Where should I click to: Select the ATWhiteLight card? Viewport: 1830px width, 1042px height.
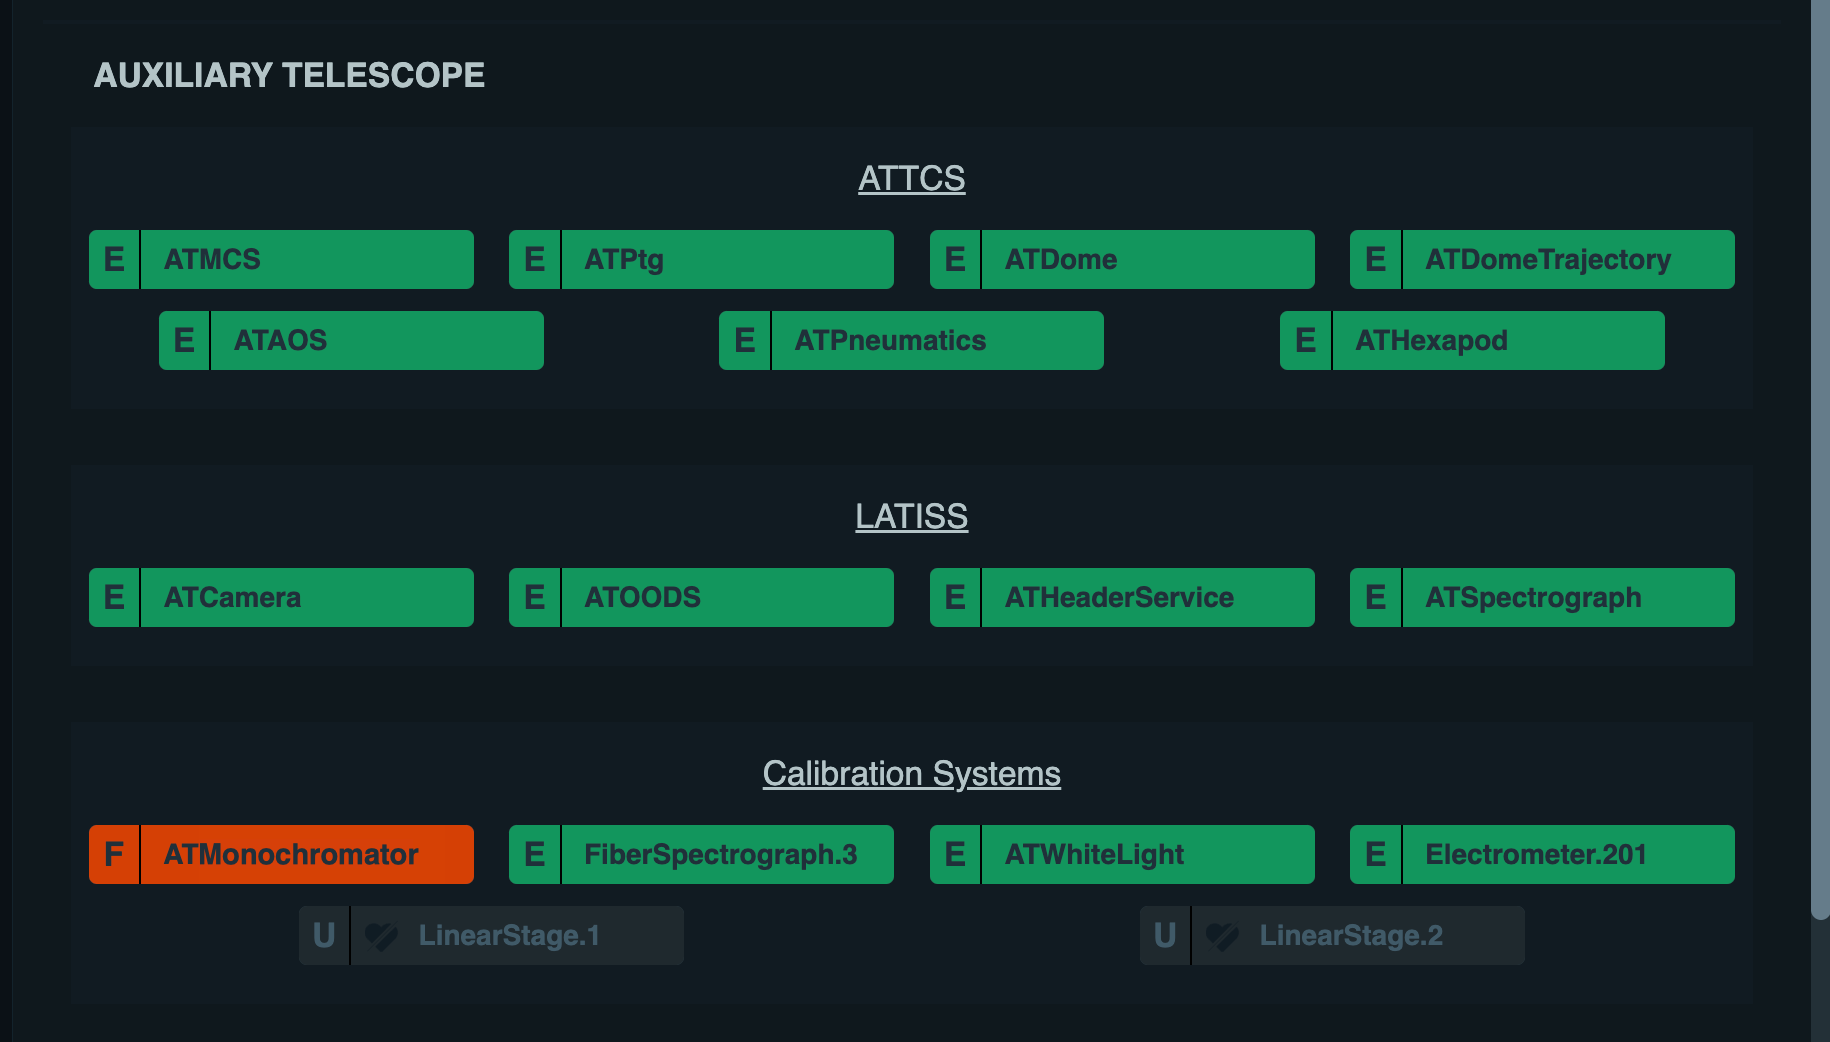1148,854
